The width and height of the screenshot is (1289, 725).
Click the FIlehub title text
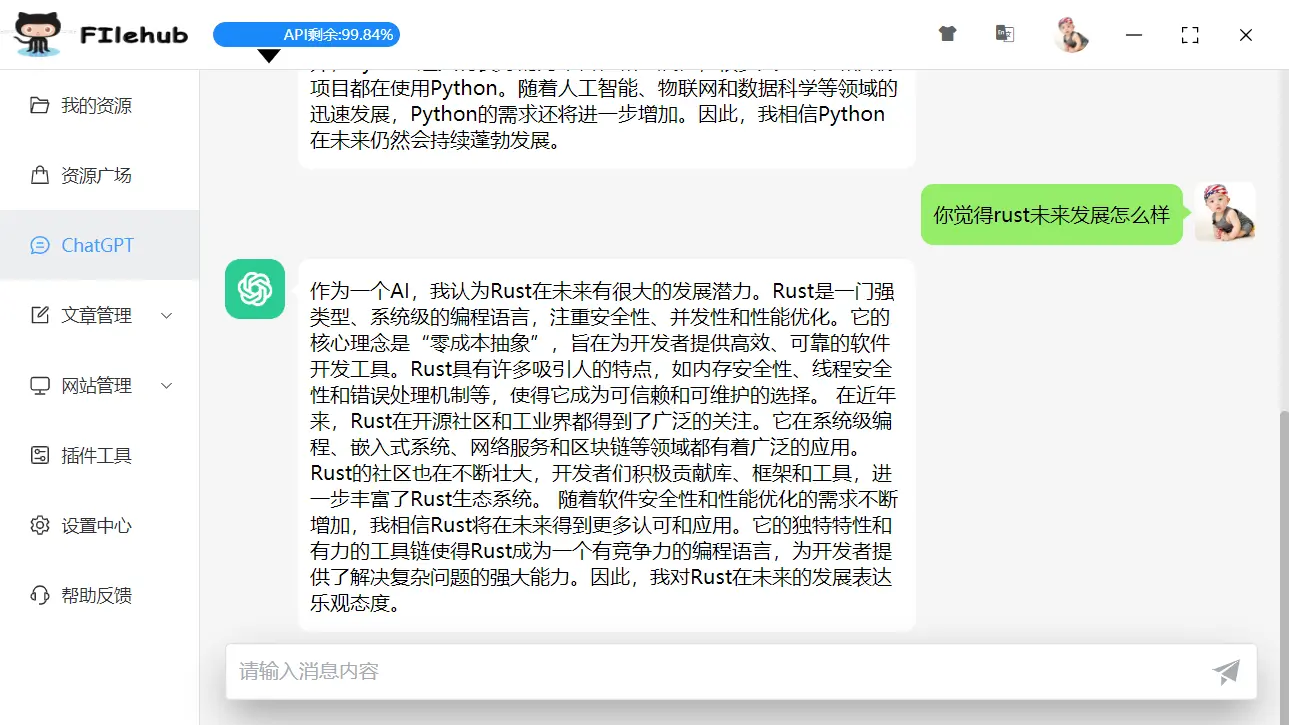tap(134, 35)
